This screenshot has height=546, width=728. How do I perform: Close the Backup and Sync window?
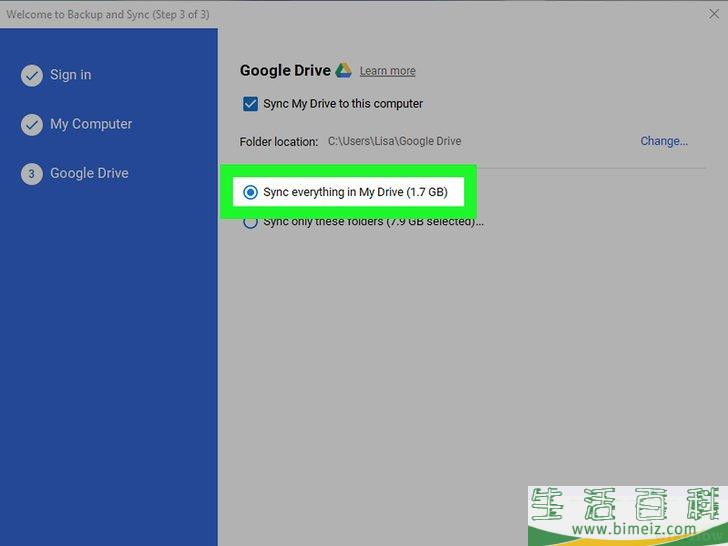click(x=714, y=14)
